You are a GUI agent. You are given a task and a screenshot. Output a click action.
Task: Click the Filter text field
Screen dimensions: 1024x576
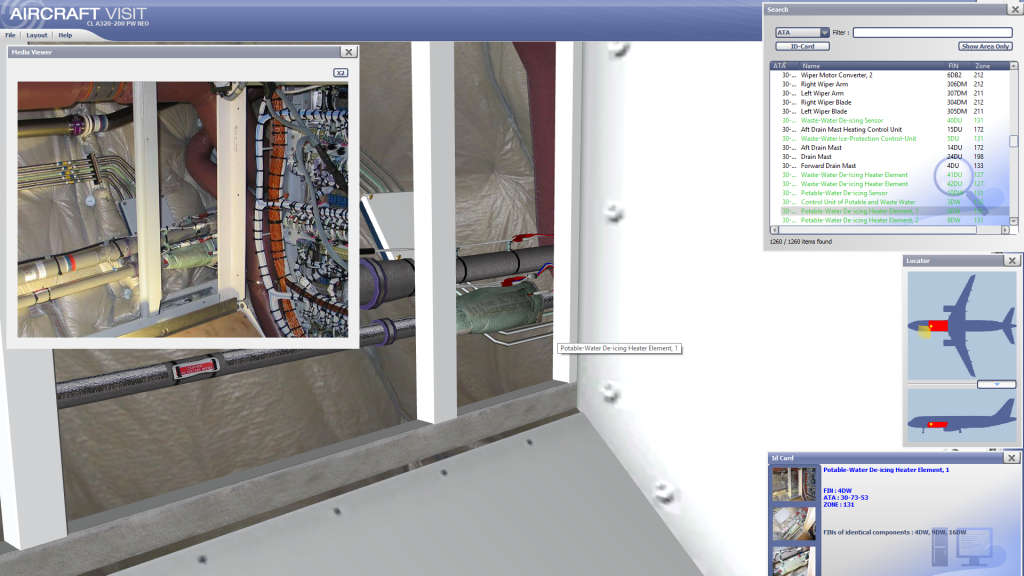pyautogui.click(x=932, y=33)
